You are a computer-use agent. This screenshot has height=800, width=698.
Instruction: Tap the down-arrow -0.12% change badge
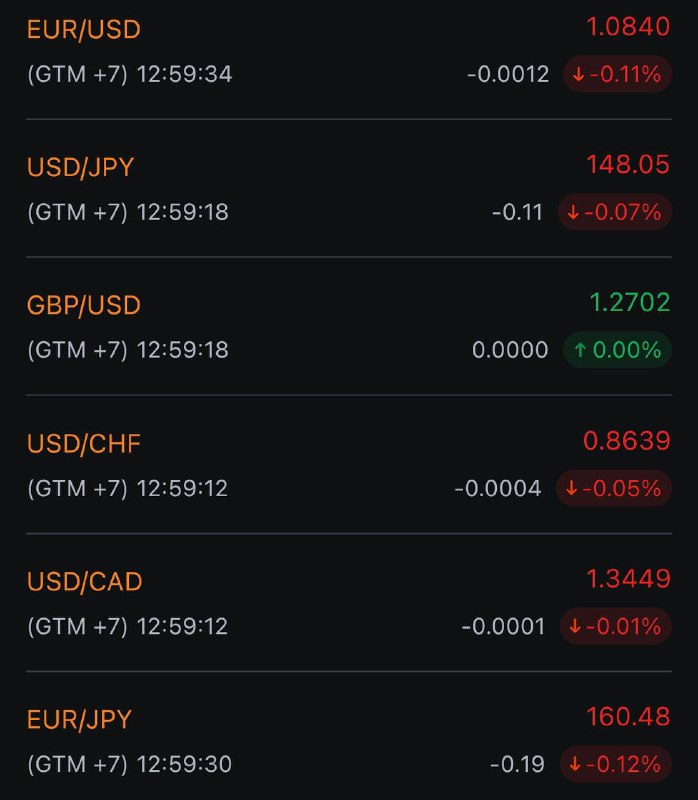pyautogui.click(x=616, y=764)
